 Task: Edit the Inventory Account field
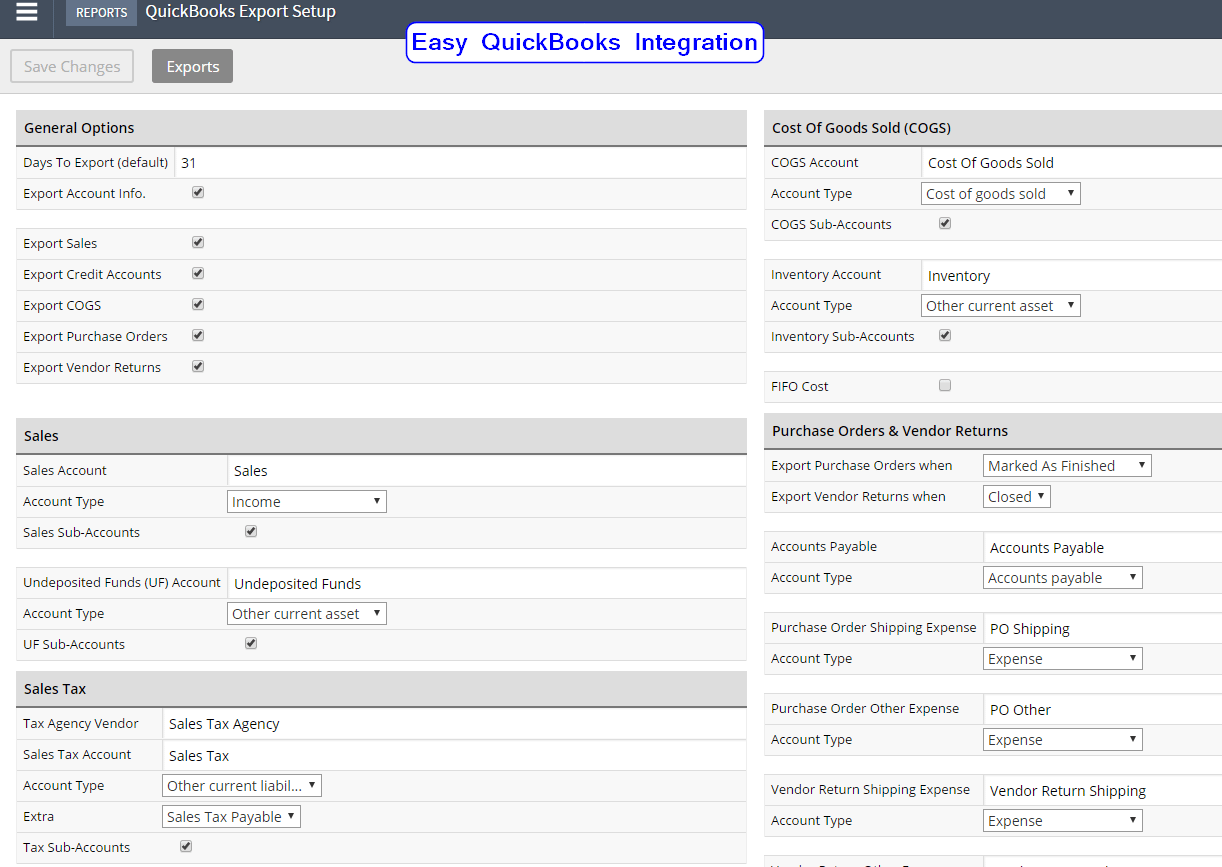(x=1072, y=275)
